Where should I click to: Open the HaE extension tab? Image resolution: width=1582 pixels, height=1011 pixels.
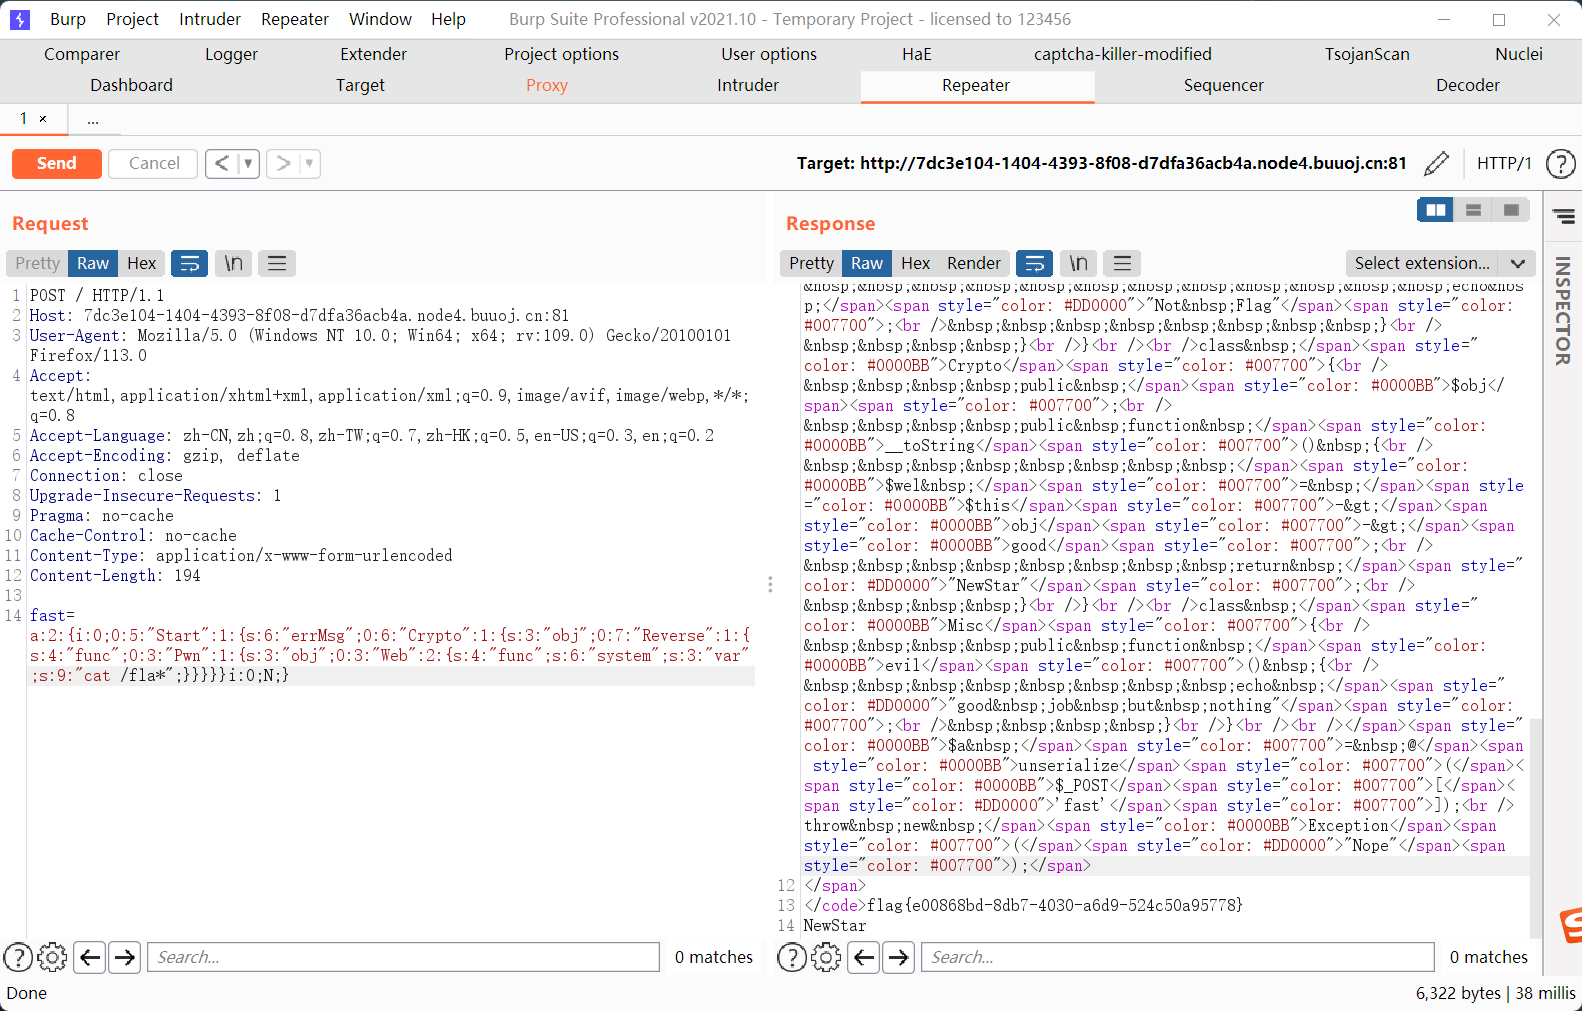916,54
